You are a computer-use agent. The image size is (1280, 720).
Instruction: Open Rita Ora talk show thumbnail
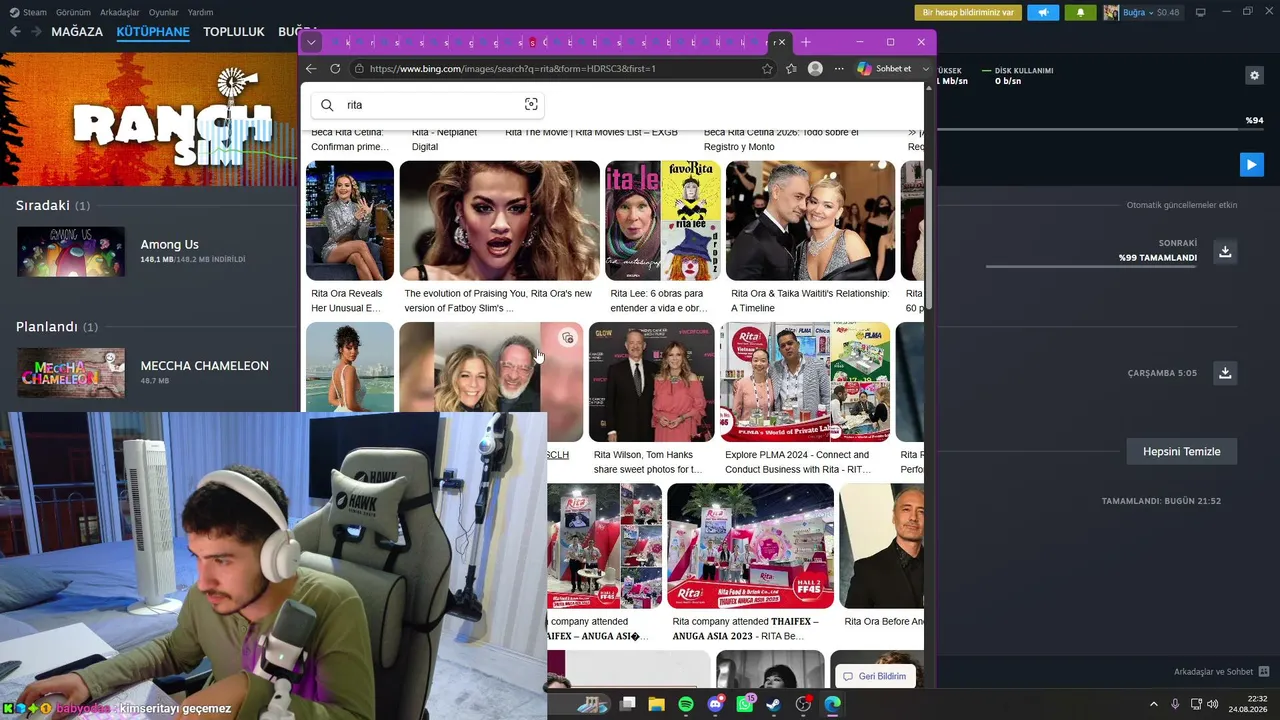pyautogui.click(x=350, y=221)
